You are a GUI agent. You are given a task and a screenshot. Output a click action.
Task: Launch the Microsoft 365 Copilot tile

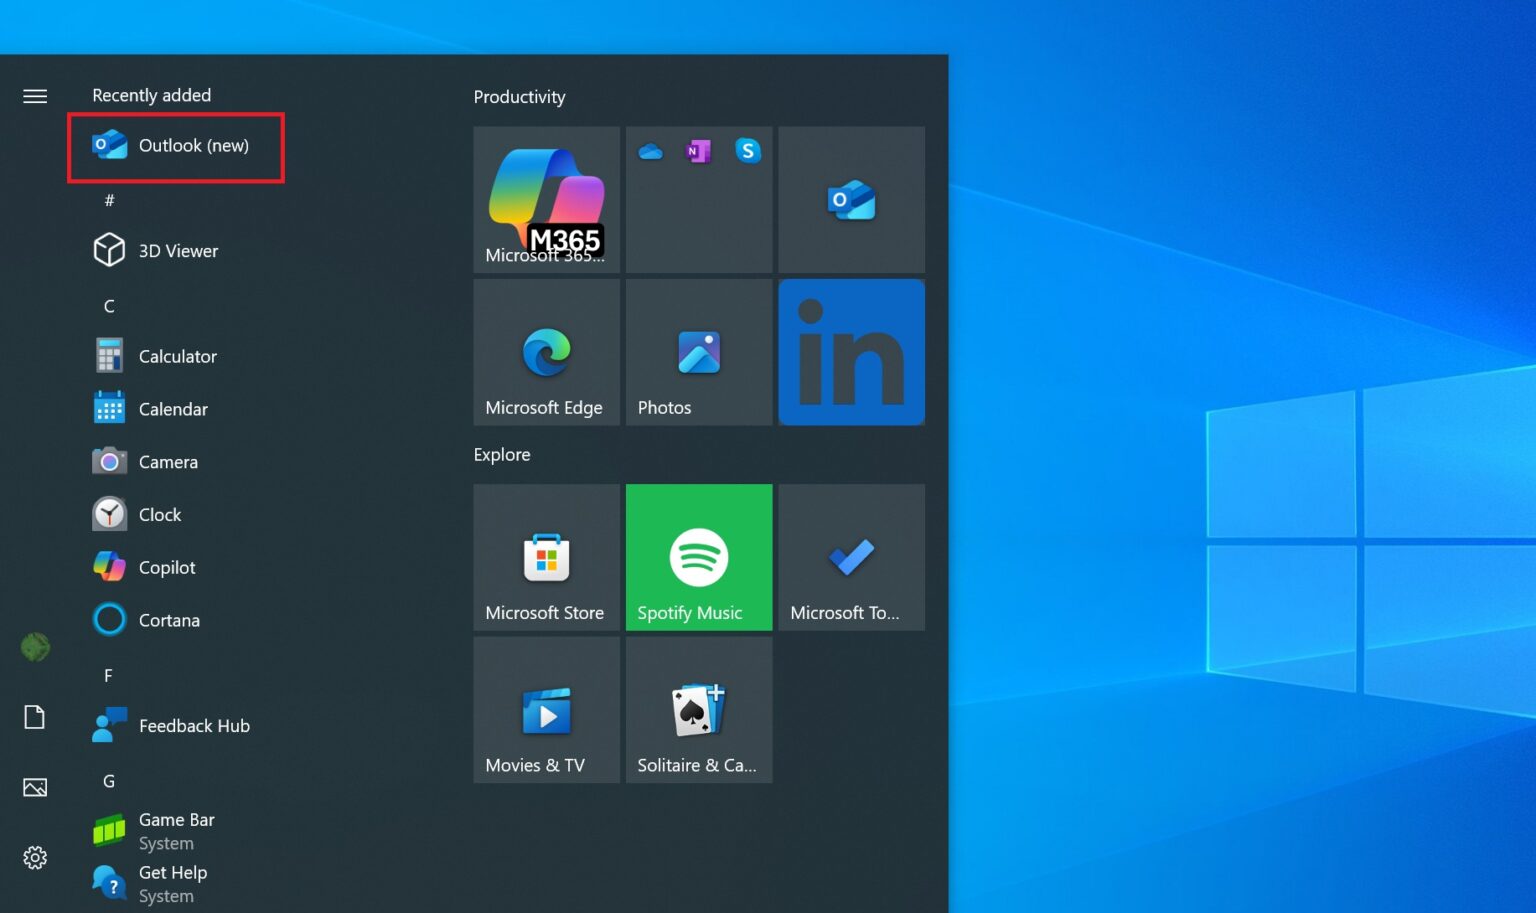point(546,199)
